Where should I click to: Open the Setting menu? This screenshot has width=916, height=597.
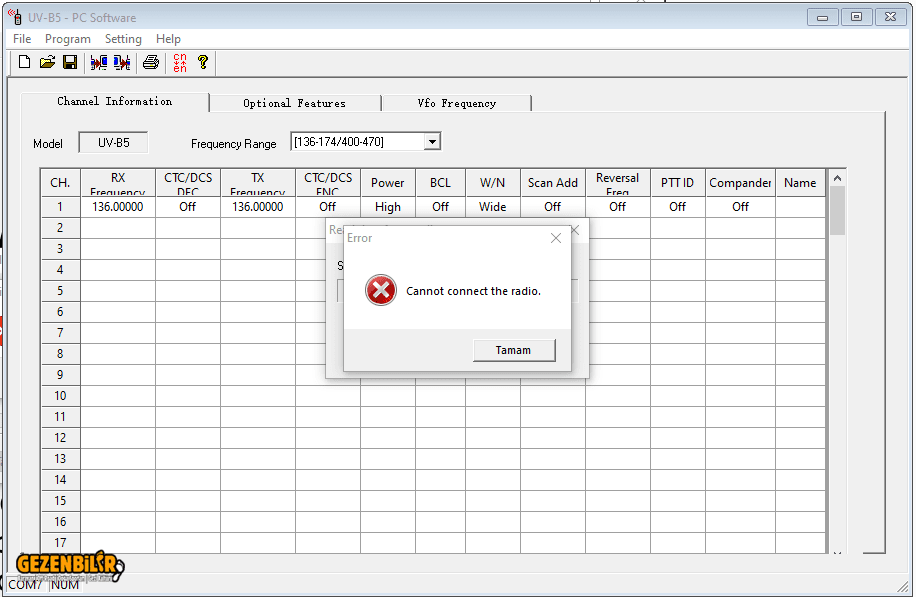point(123,39)
